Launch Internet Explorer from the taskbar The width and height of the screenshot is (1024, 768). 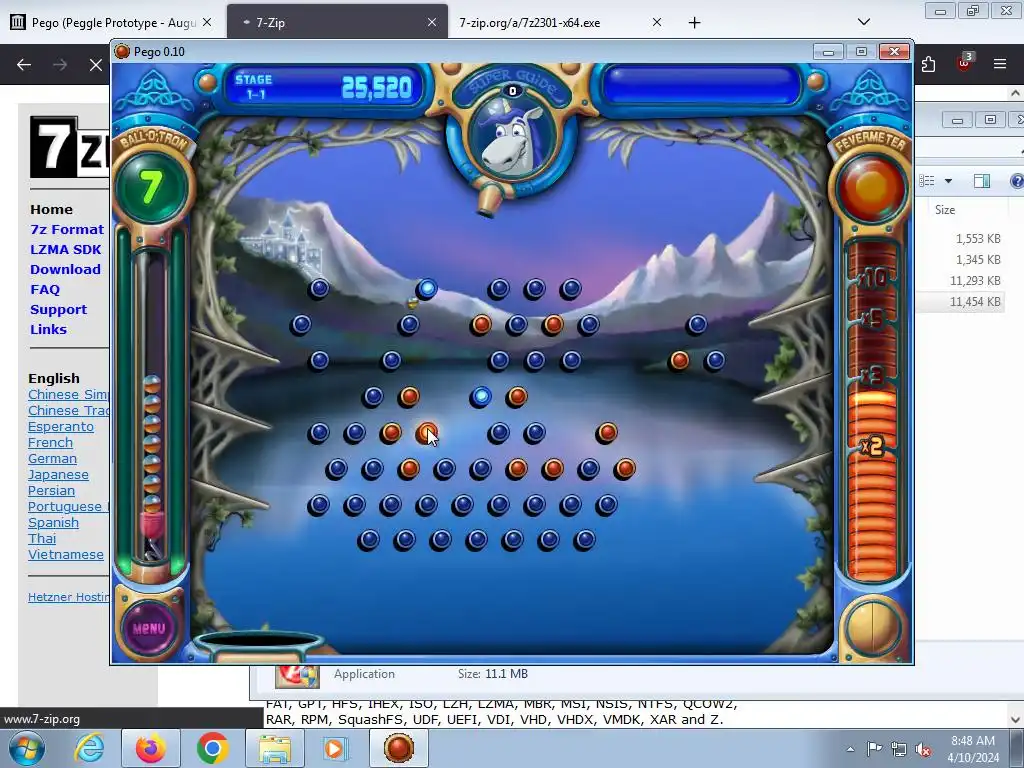pos(88,748)
